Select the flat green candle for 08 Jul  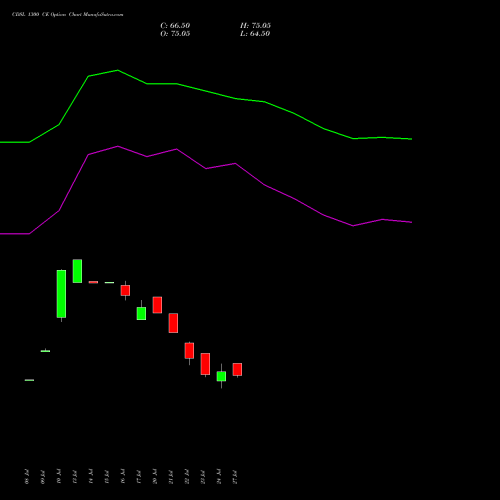pos(29,380)
